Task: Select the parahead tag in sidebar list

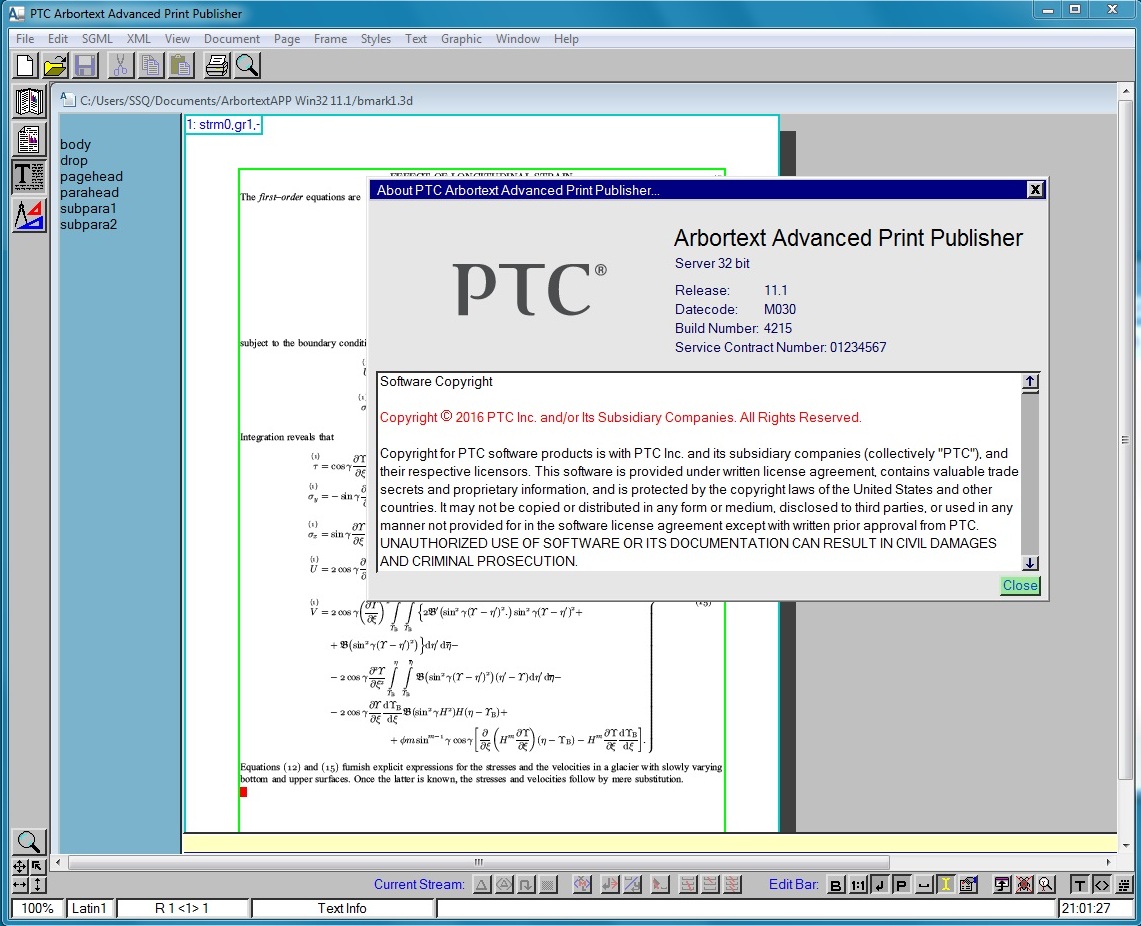Action: 90,192
